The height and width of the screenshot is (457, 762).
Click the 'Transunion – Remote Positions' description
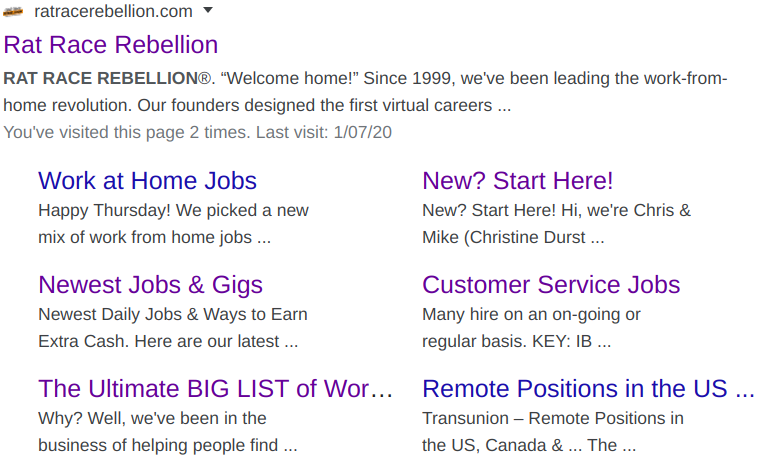pos(553,419)
